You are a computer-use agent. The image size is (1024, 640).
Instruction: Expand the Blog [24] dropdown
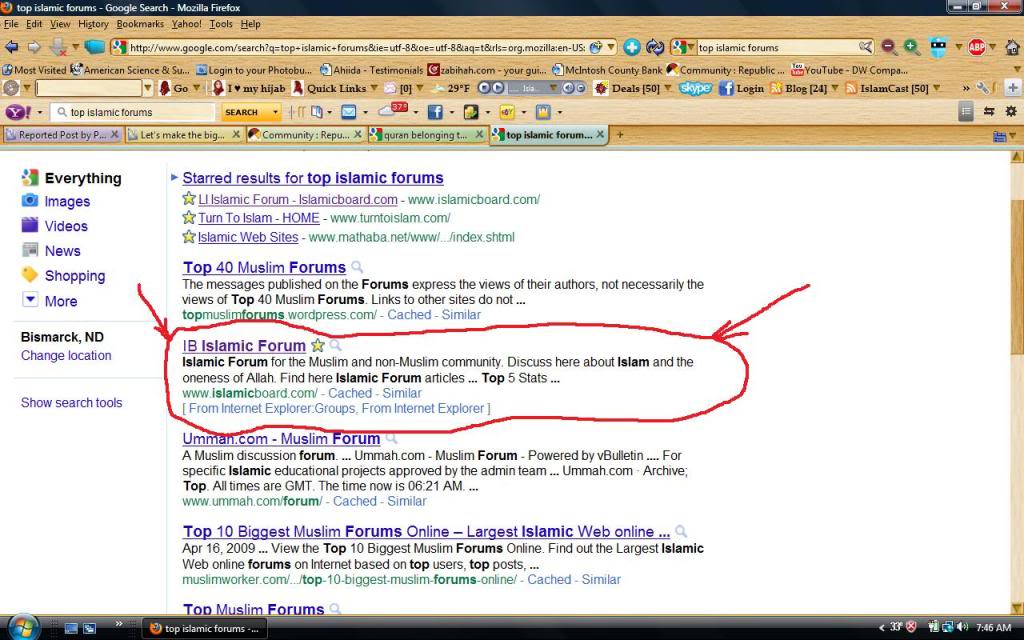pos(834,88)
